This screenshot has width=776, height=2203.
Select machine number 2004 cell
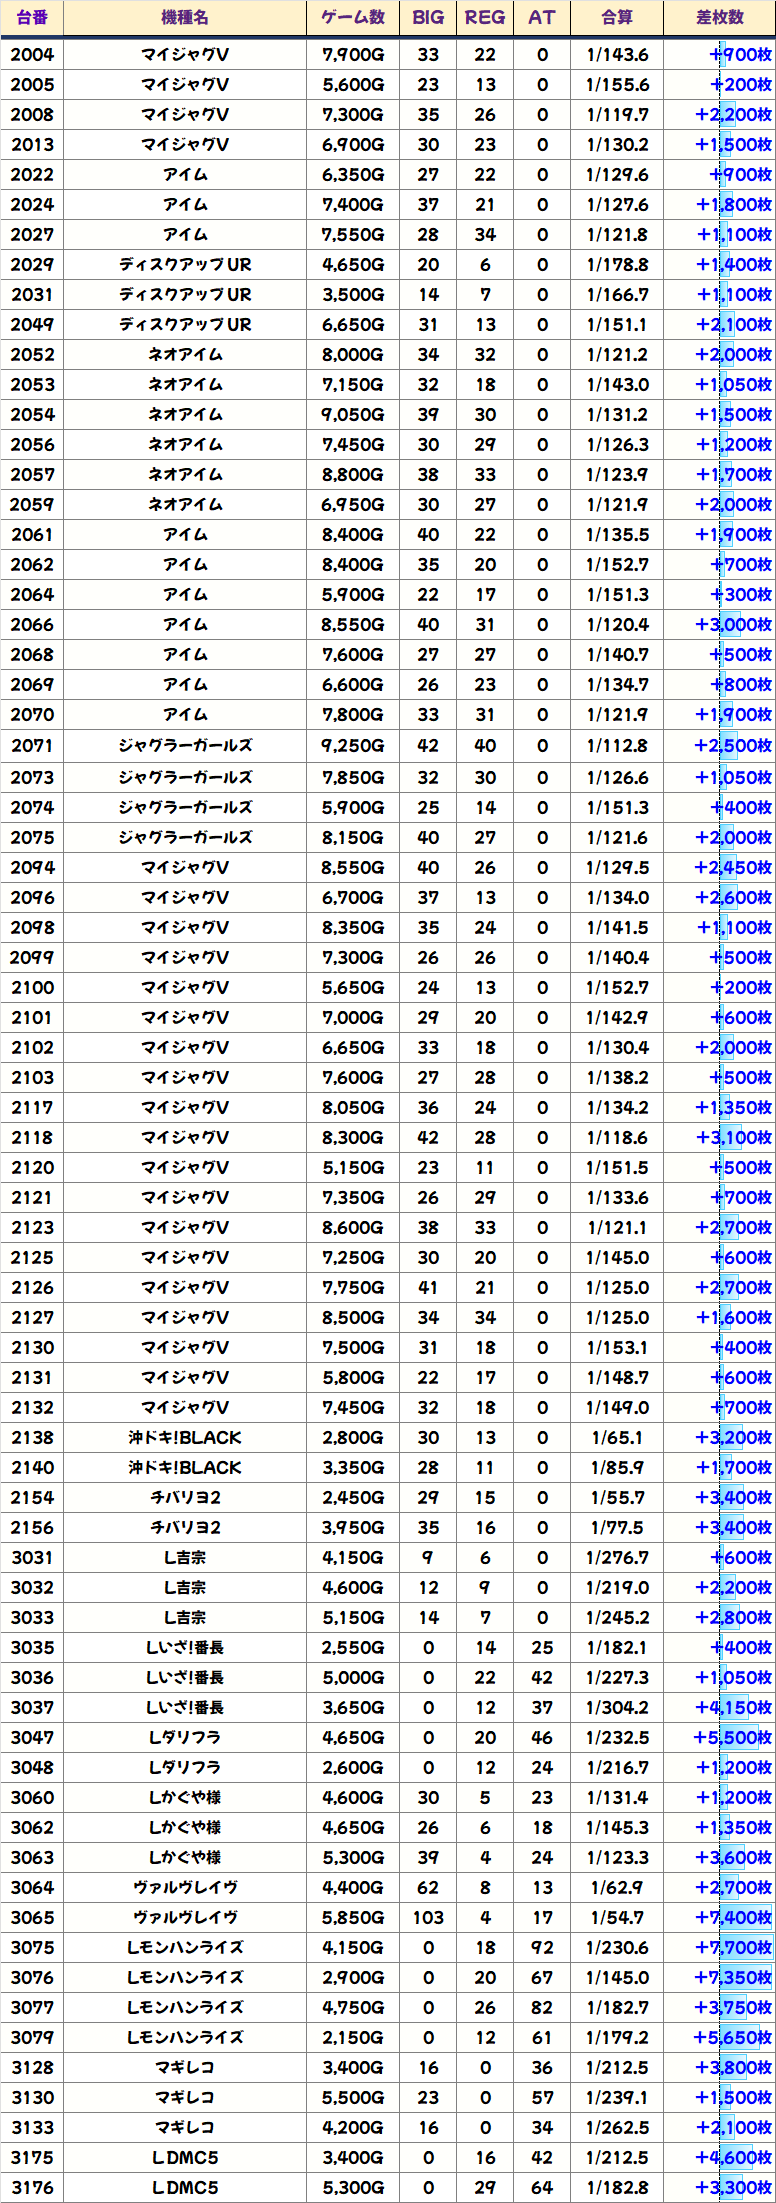point(32,55)
